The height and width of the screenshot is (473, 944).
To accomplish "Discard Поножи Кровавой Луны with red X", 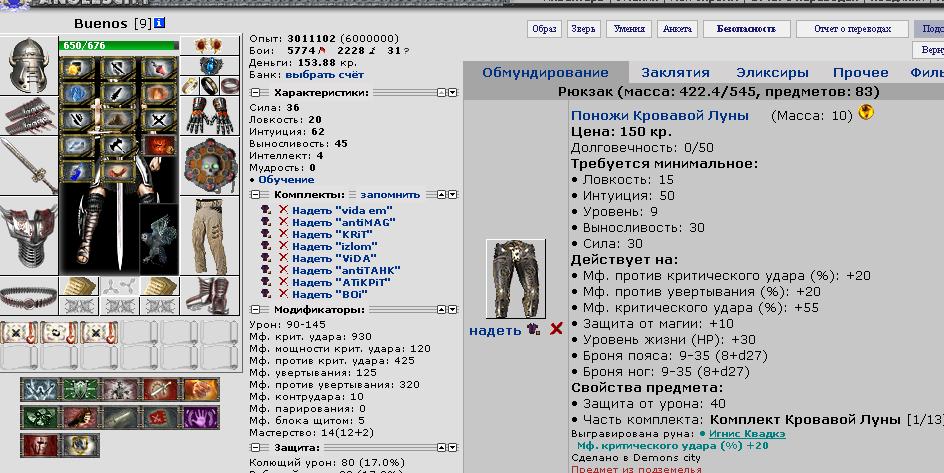I will (x=556, y=329).
